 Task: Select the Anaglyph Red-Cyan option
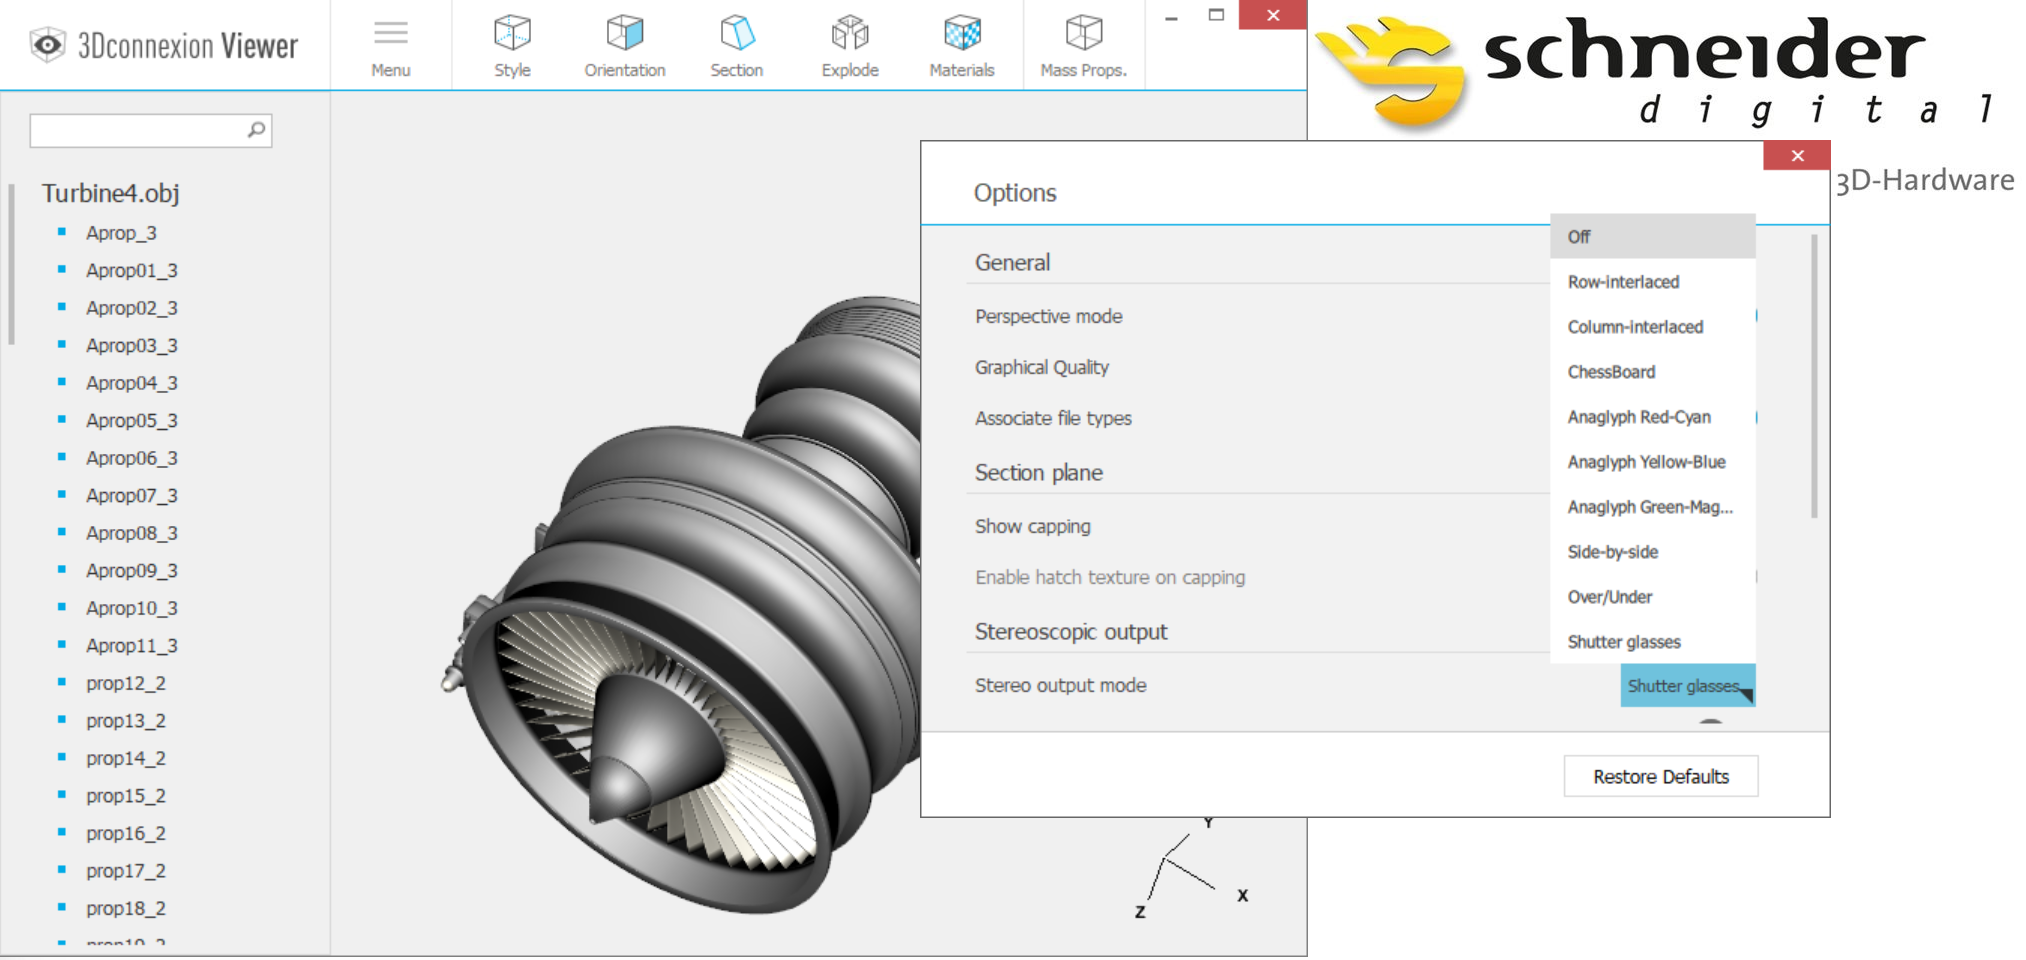(x=1639, y=417)
